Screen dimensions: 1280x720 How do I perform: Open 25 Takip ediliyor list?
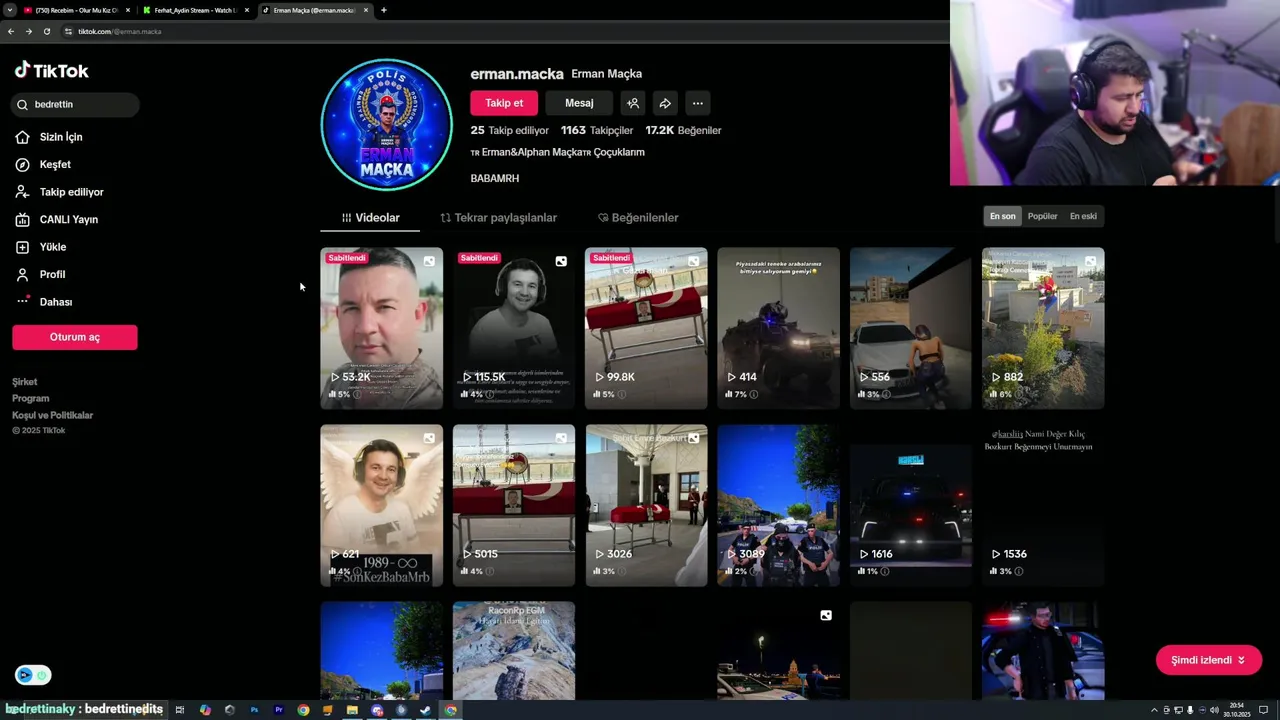click(510, 130)
